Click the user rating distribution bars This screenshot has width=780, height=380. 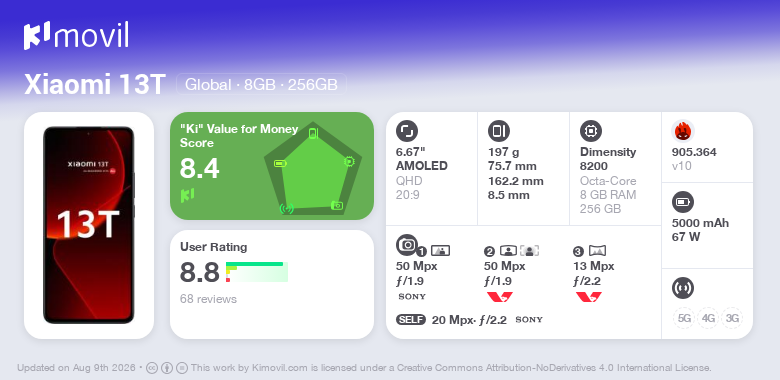tap(257, 272)
